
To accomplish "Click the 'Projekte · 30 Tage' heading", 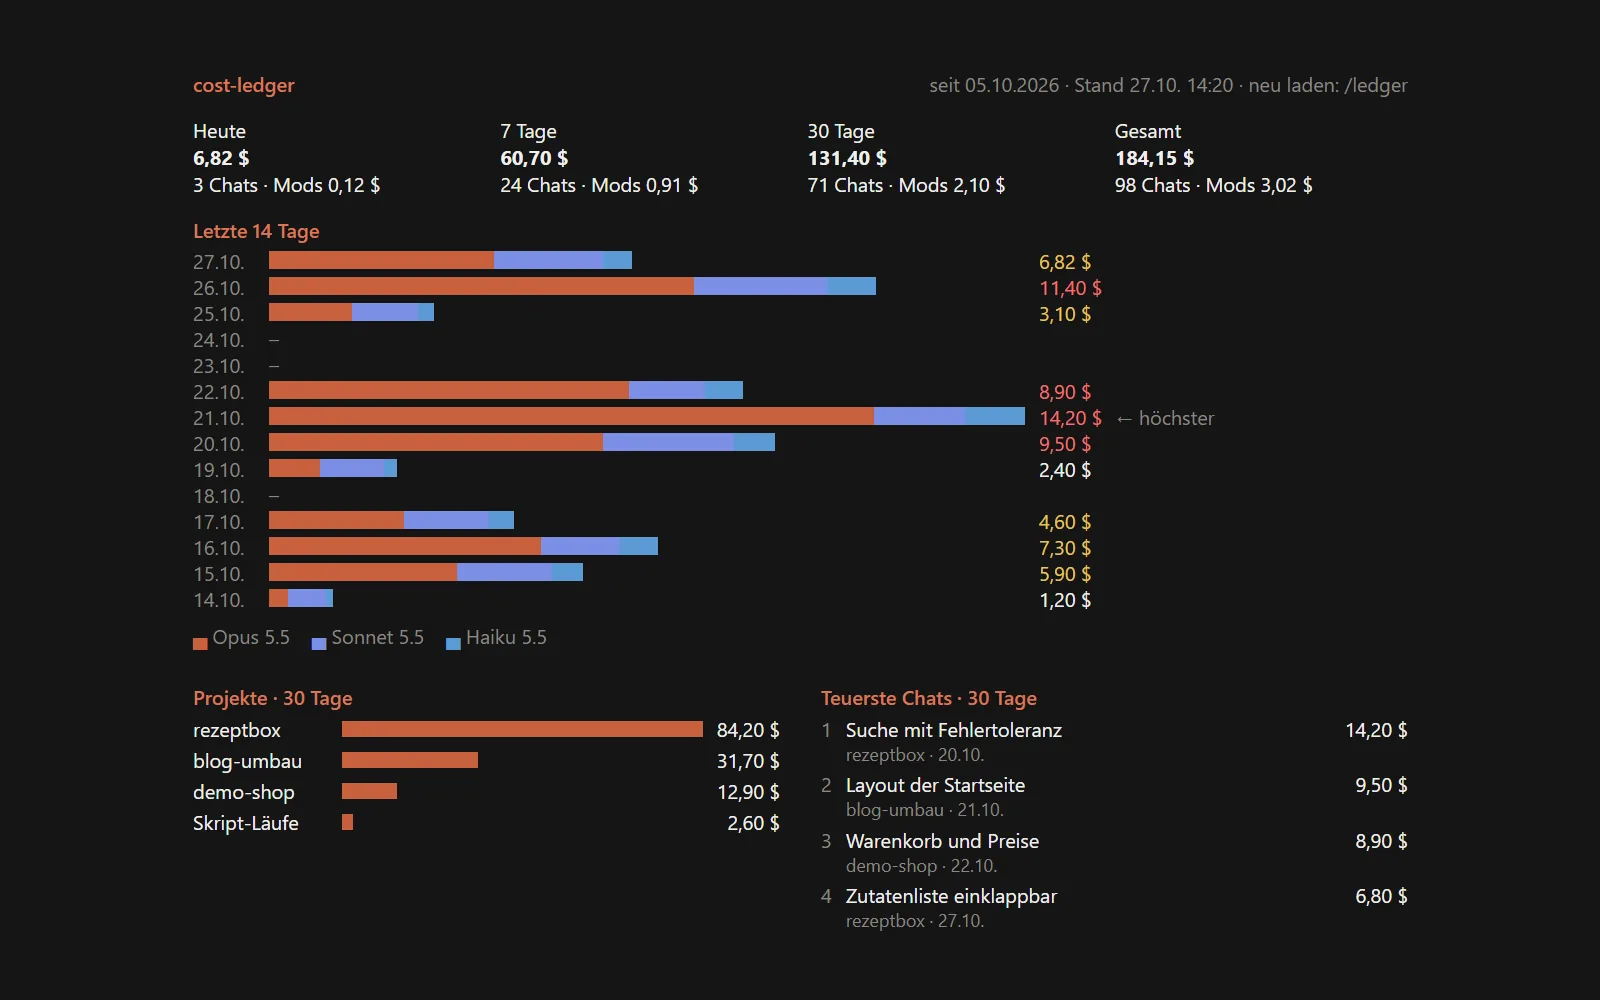I will click(x=273, y=698).
